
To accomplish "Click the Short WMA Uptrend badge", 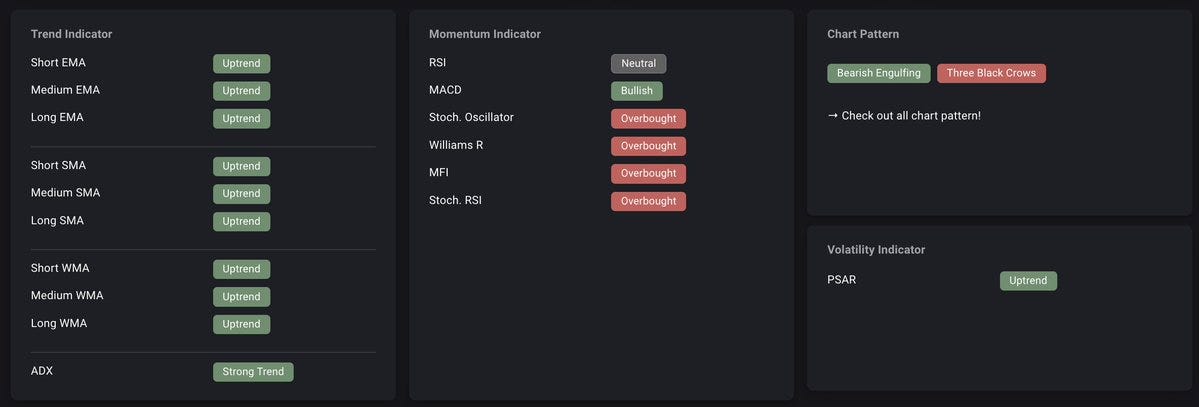I will coord(242,269).
